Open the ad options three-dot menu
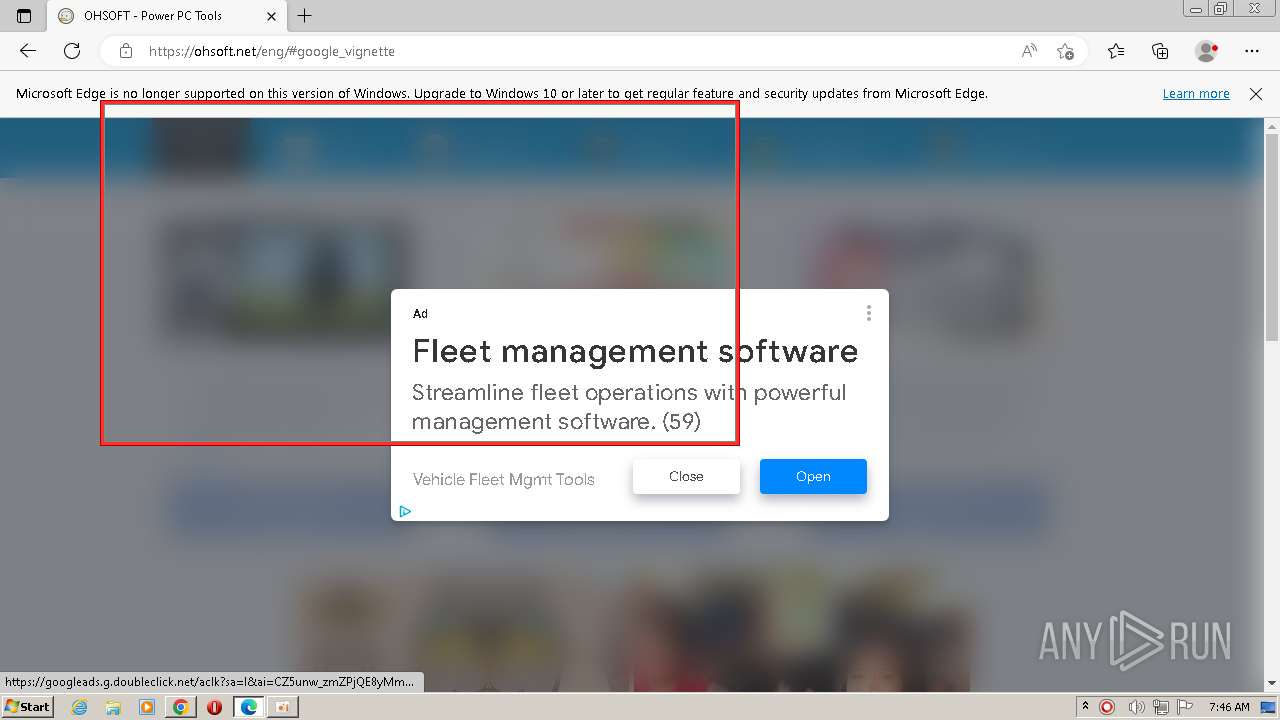Image resolution: width=1280 pixels, height=720 pixels. [x=868, y=313]
